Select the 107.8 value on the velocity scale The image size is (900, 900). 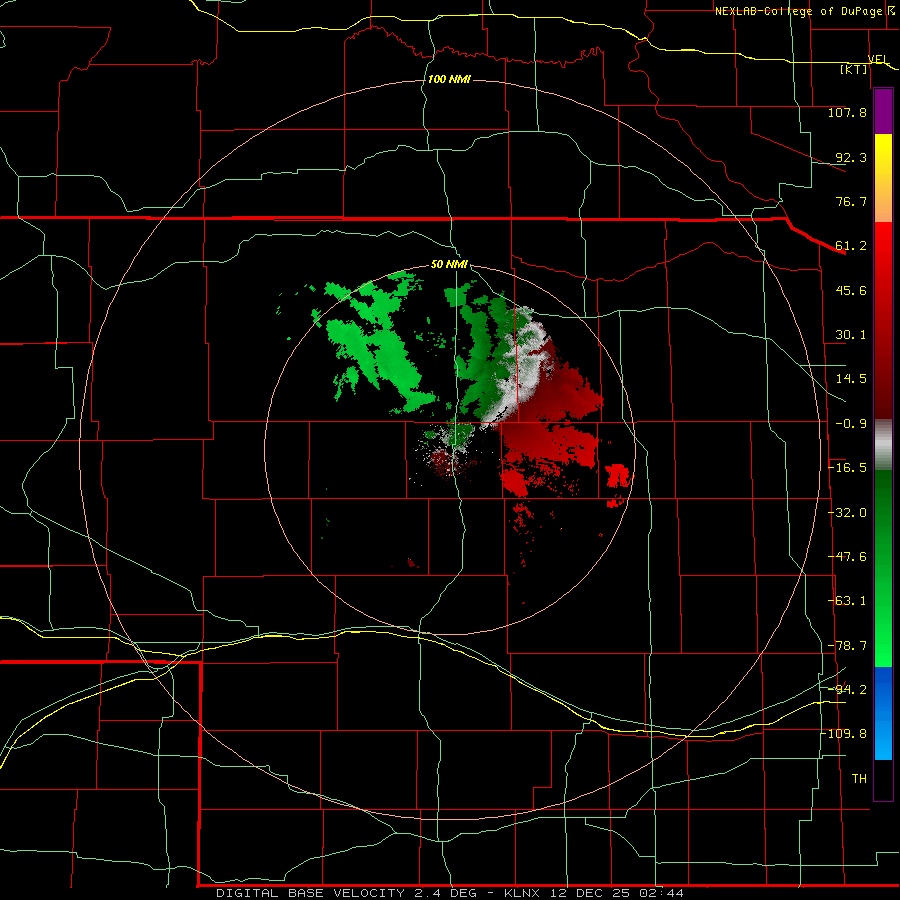click(x=847, y=112)
